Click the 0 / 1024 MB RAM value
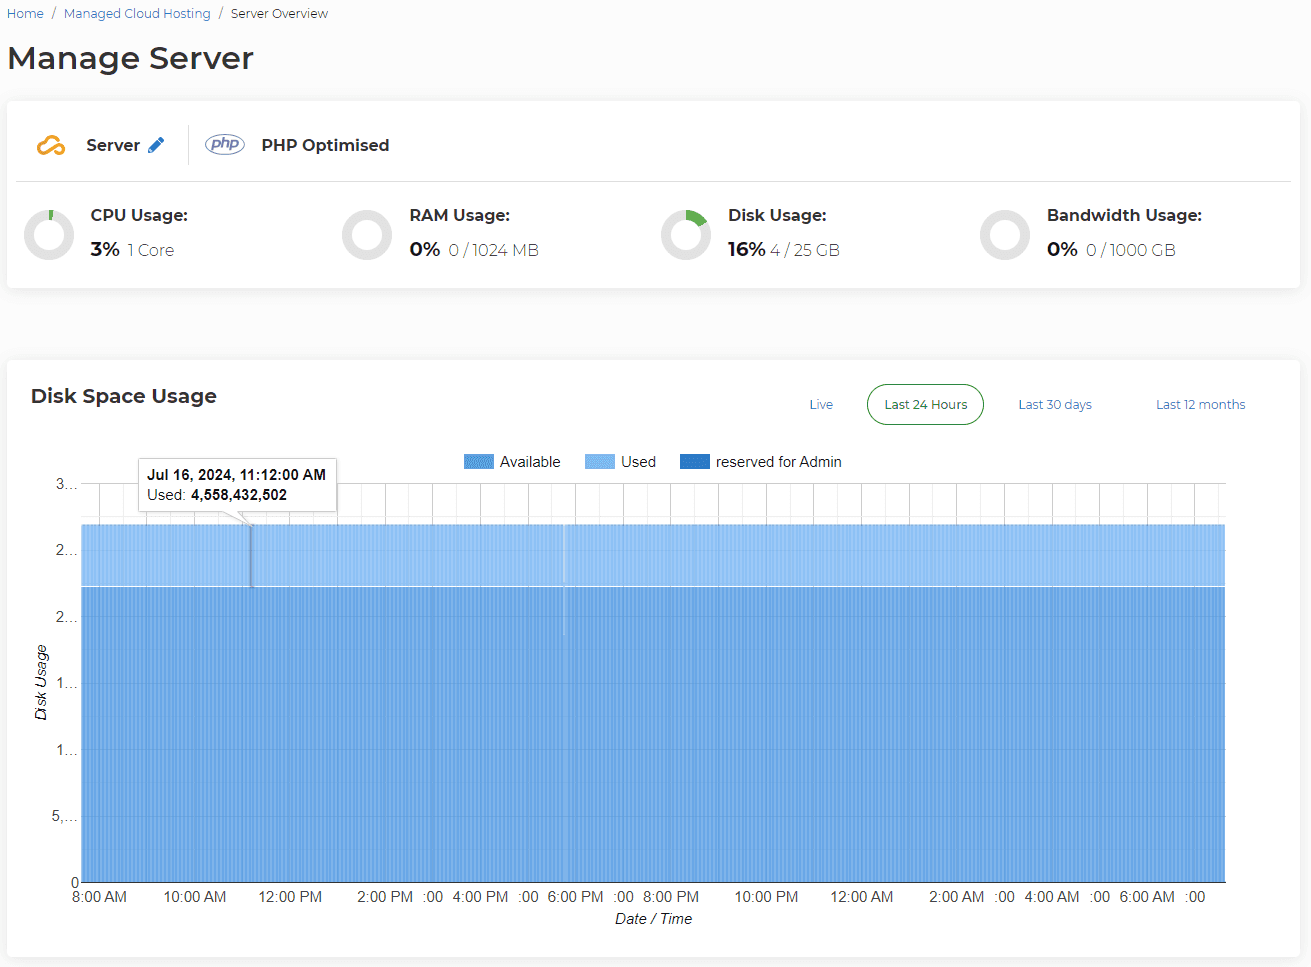 494,250
